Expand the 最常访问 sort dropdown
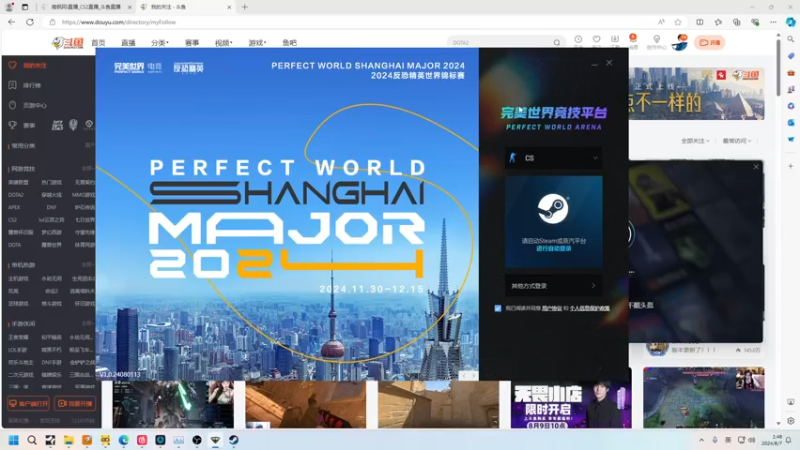800x450 pixels. tap(737, 141)
